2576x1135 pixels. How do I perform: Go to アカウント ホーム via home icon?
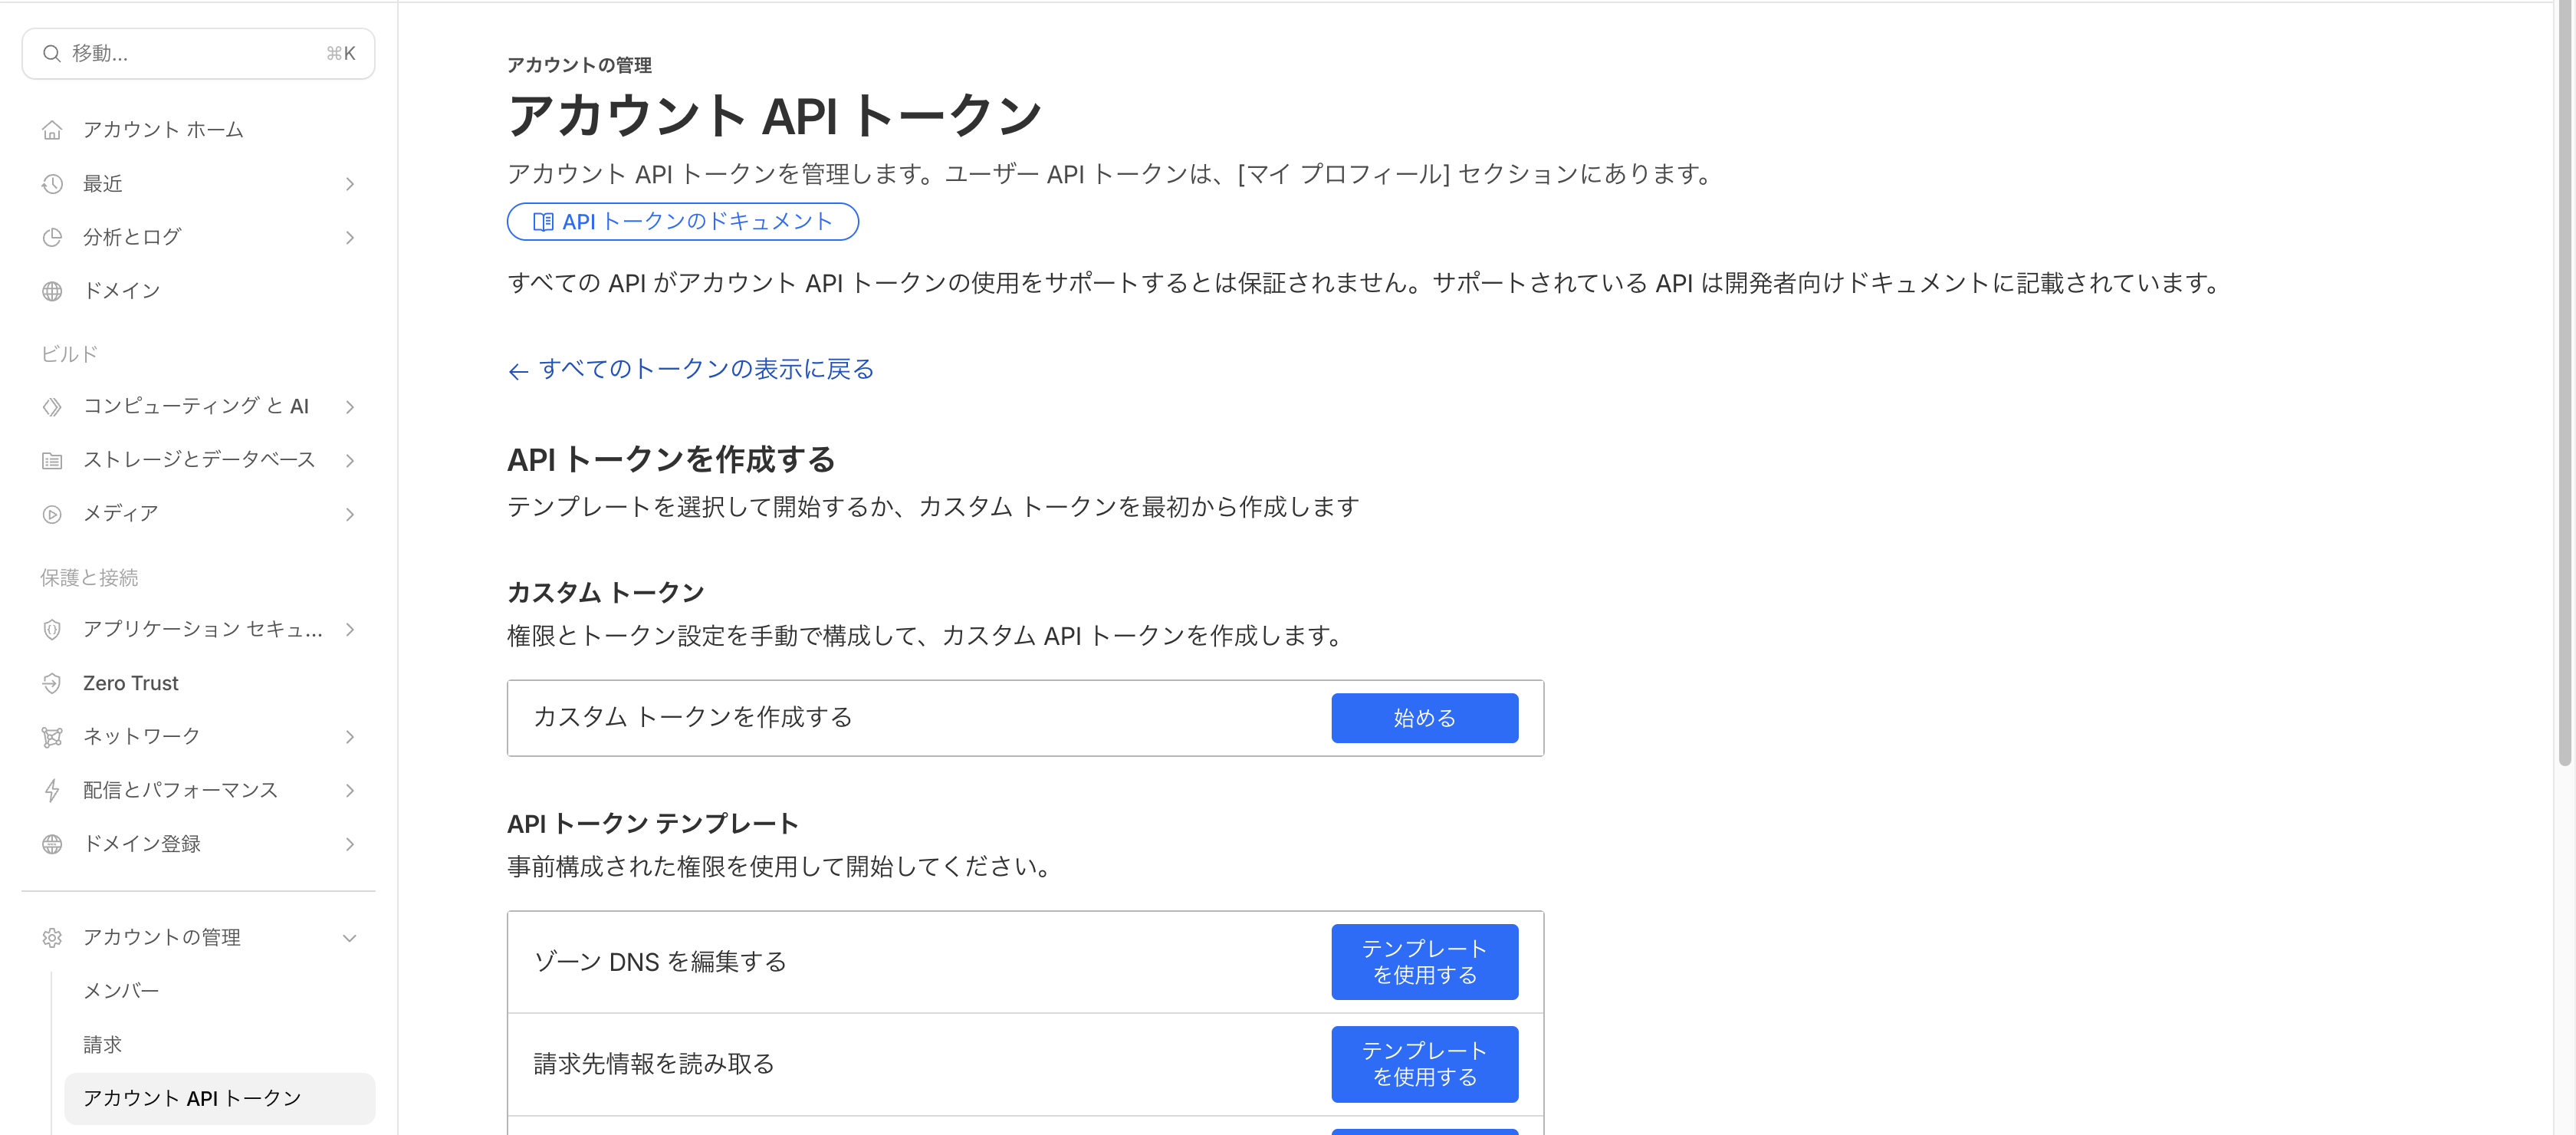click(x=52, y=129)
